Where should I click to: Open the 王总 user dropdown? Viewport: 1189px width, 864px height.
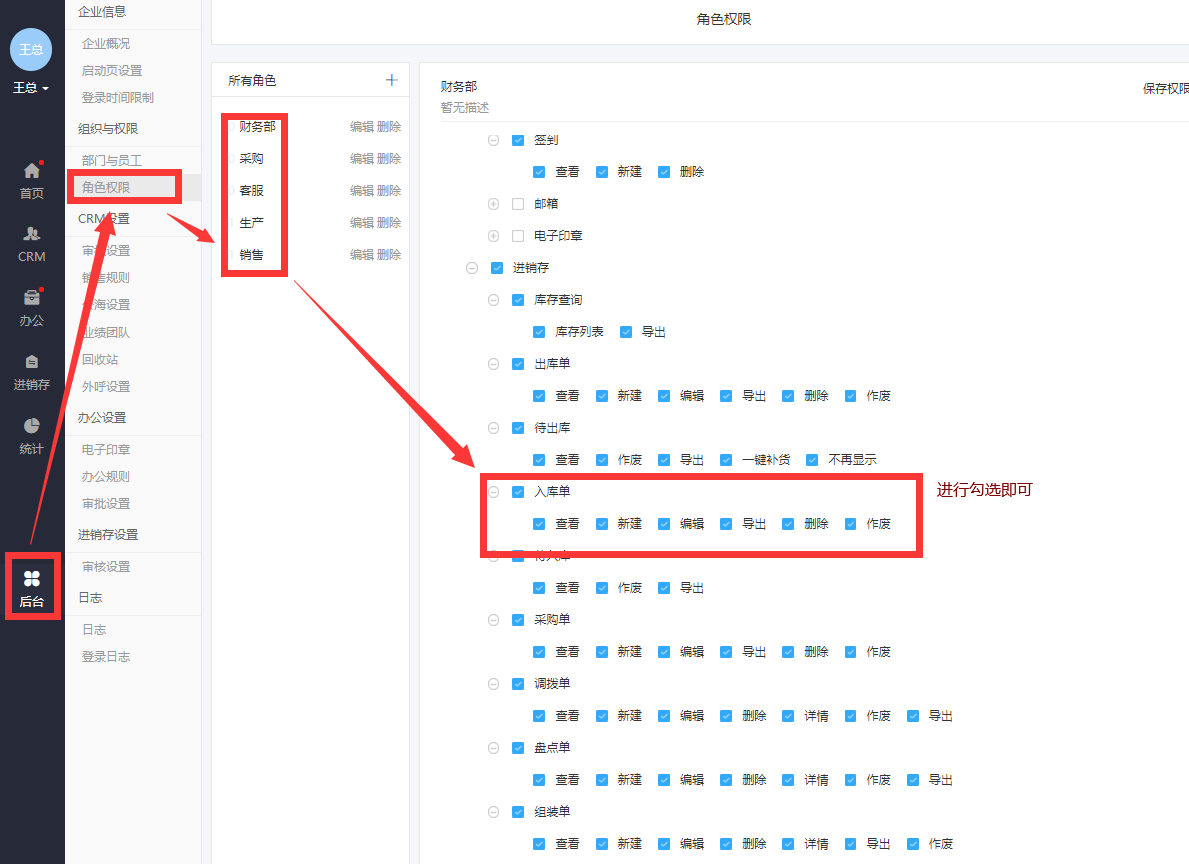coord(31,88)
